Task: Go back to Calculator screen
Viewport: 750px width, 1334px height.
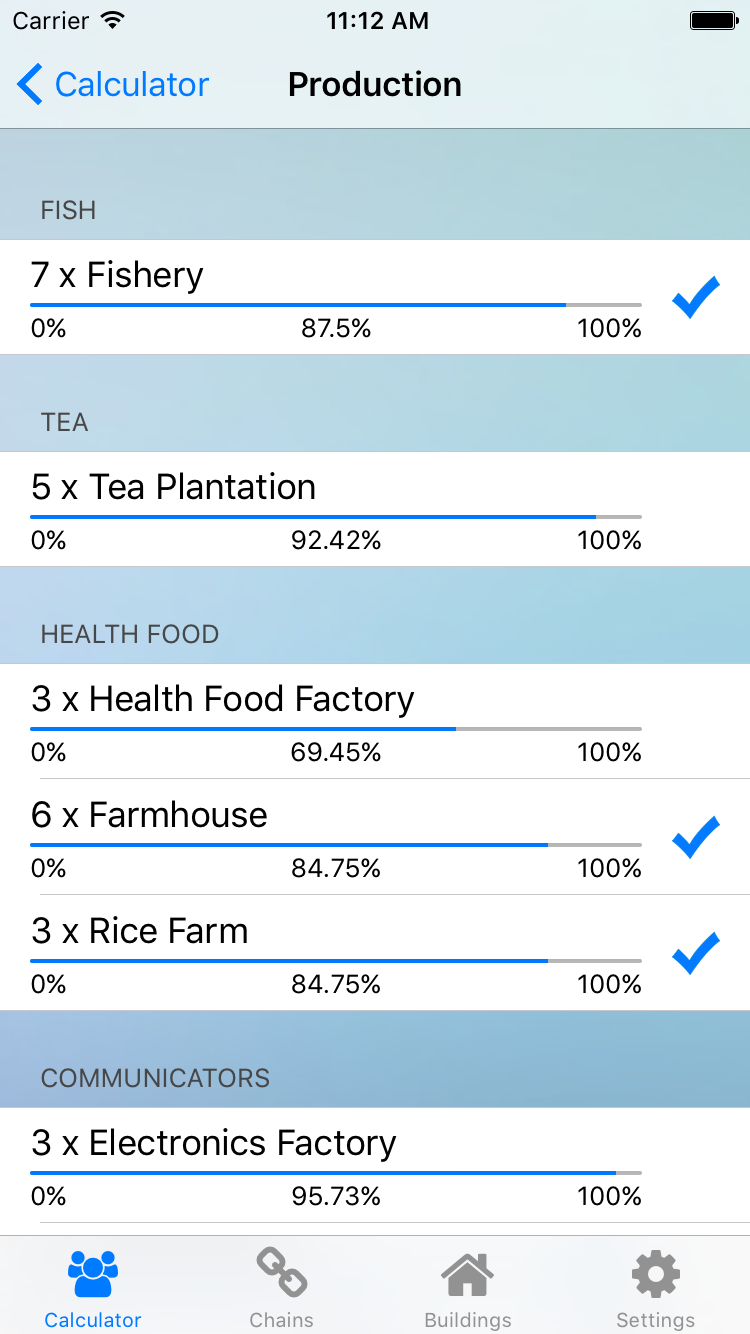Action: point(113,85)
